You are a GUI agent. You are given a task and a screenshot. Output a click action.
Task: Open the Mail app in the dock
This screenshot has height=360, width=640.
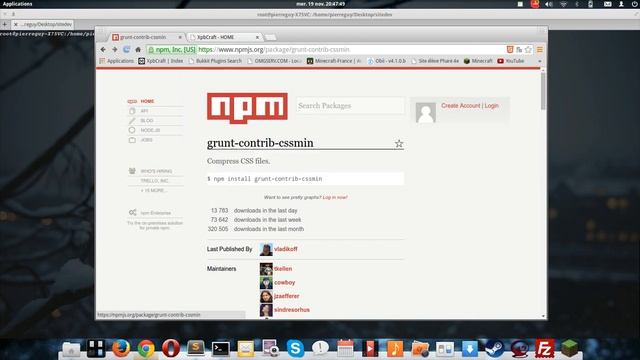coord(246,349)
